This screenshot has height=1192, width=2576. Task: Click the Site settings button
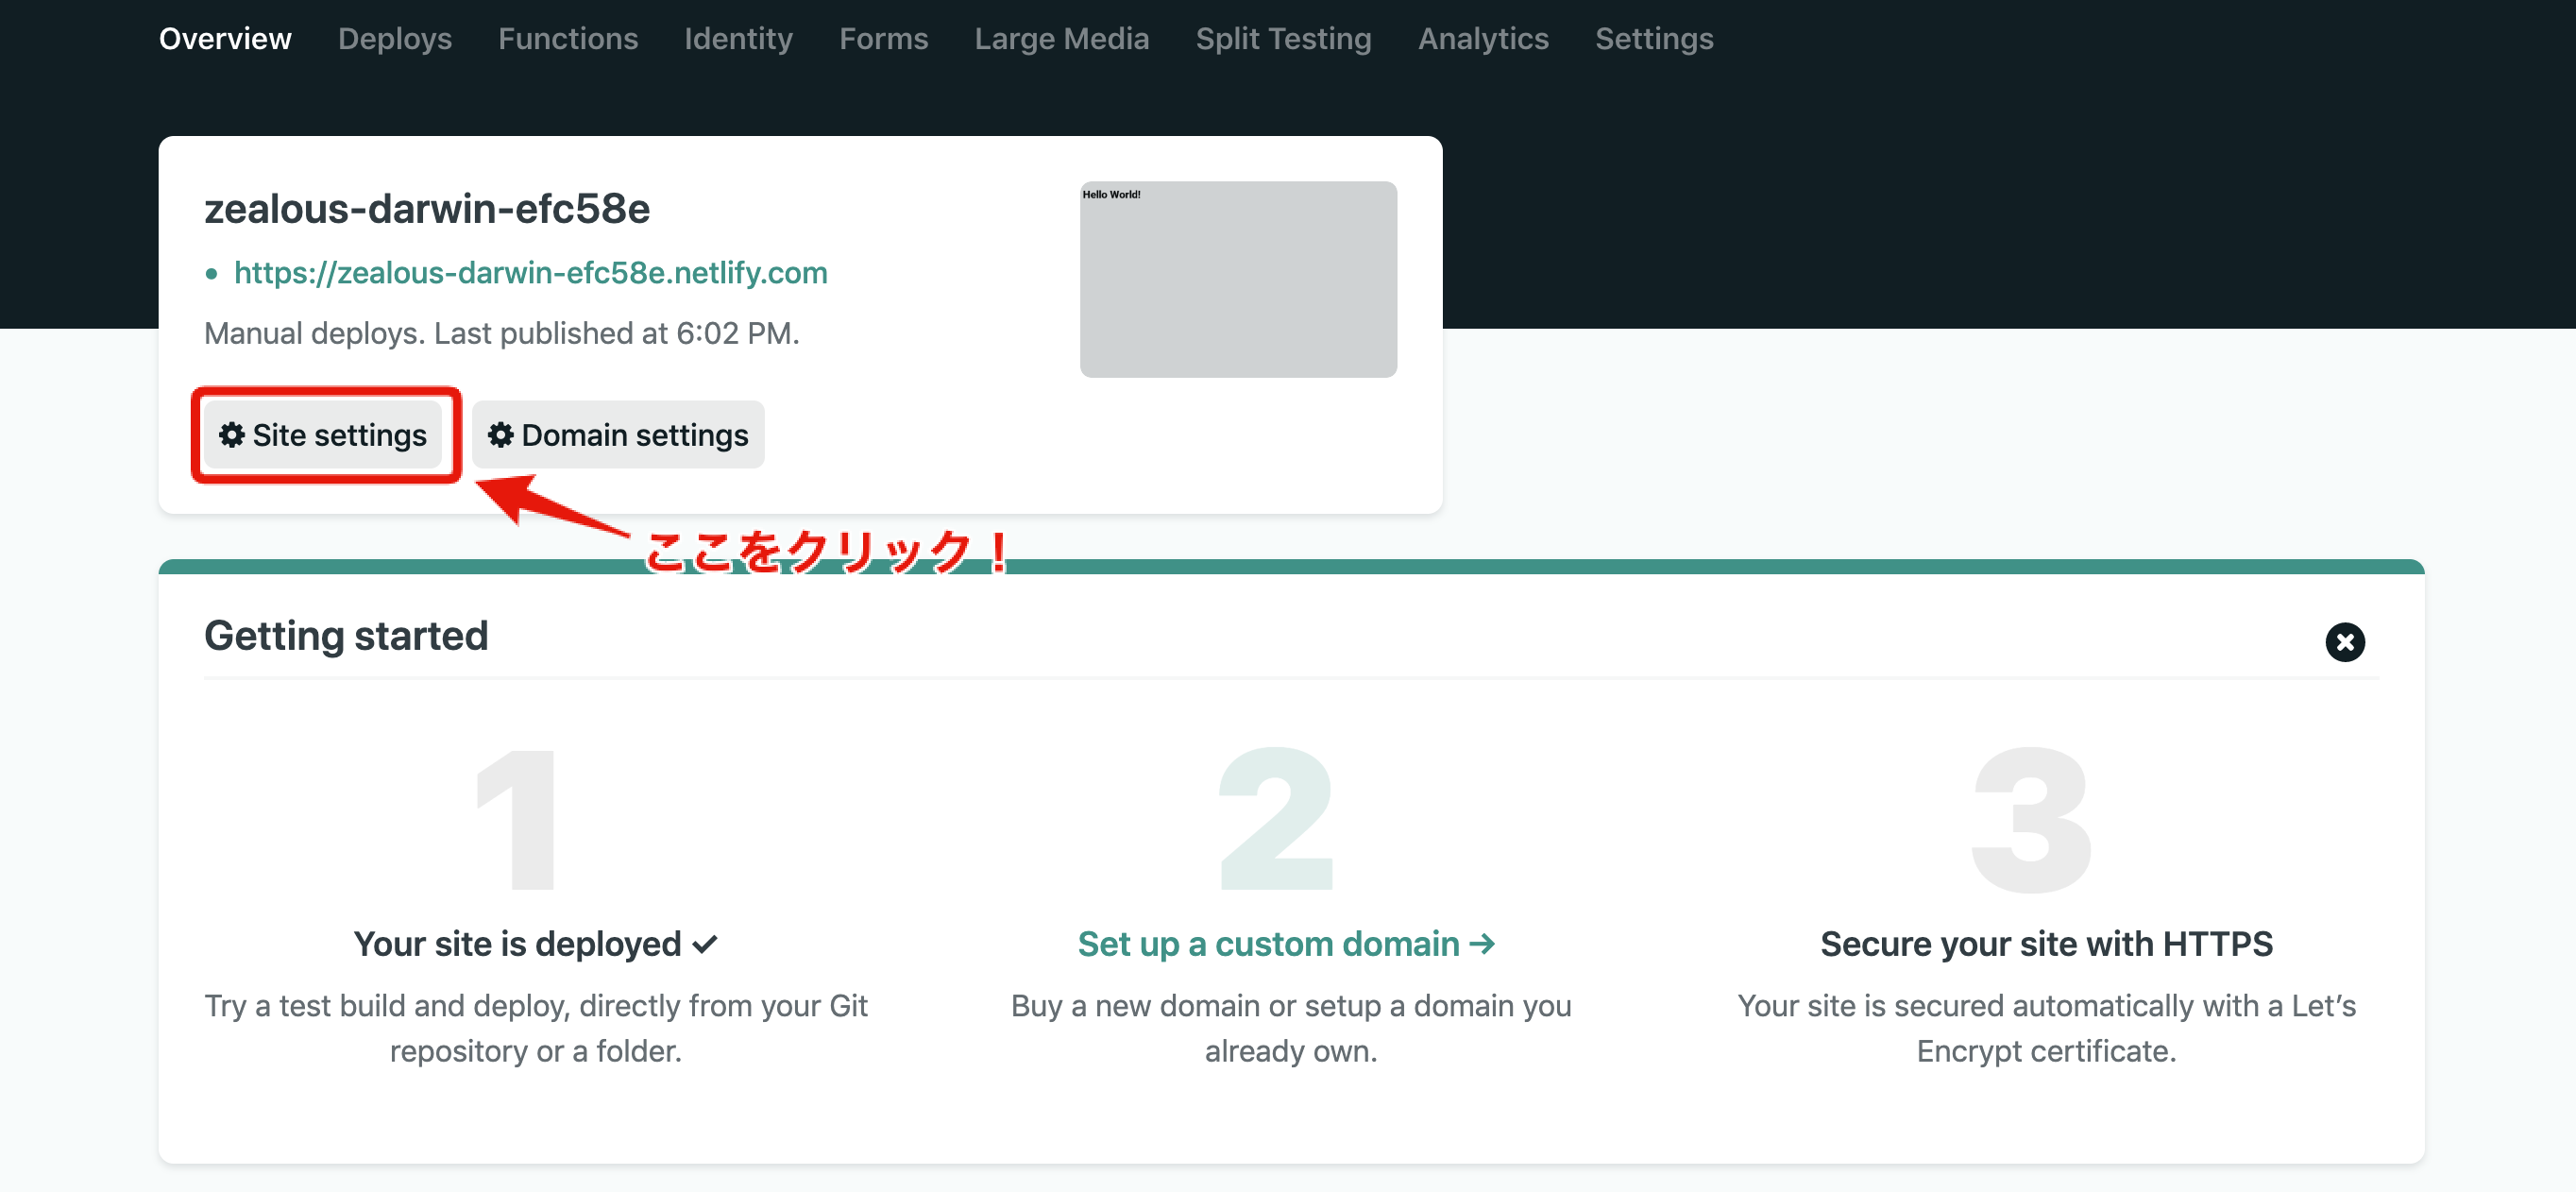tap(324, 435)
